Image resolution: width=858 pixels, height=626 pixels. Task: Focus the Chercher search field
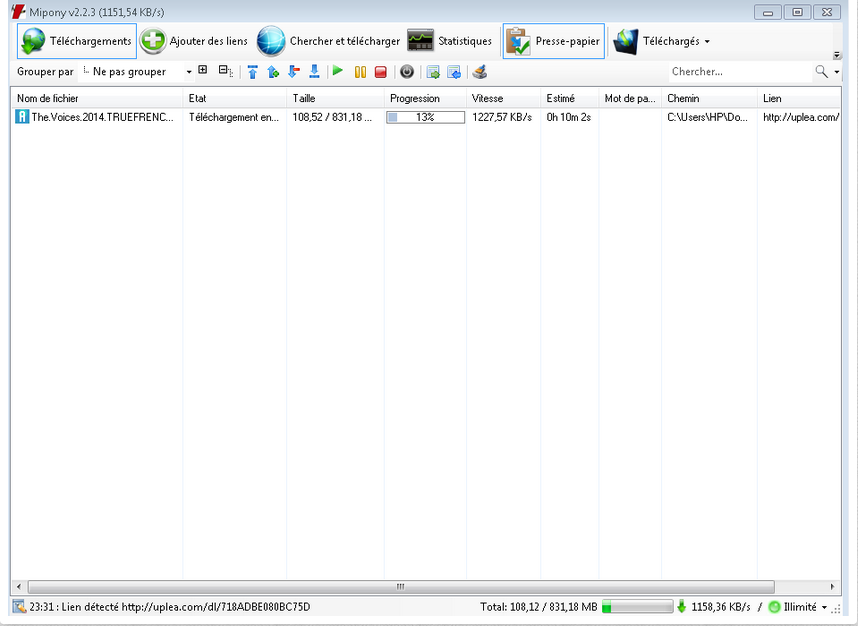click(740, 72)
